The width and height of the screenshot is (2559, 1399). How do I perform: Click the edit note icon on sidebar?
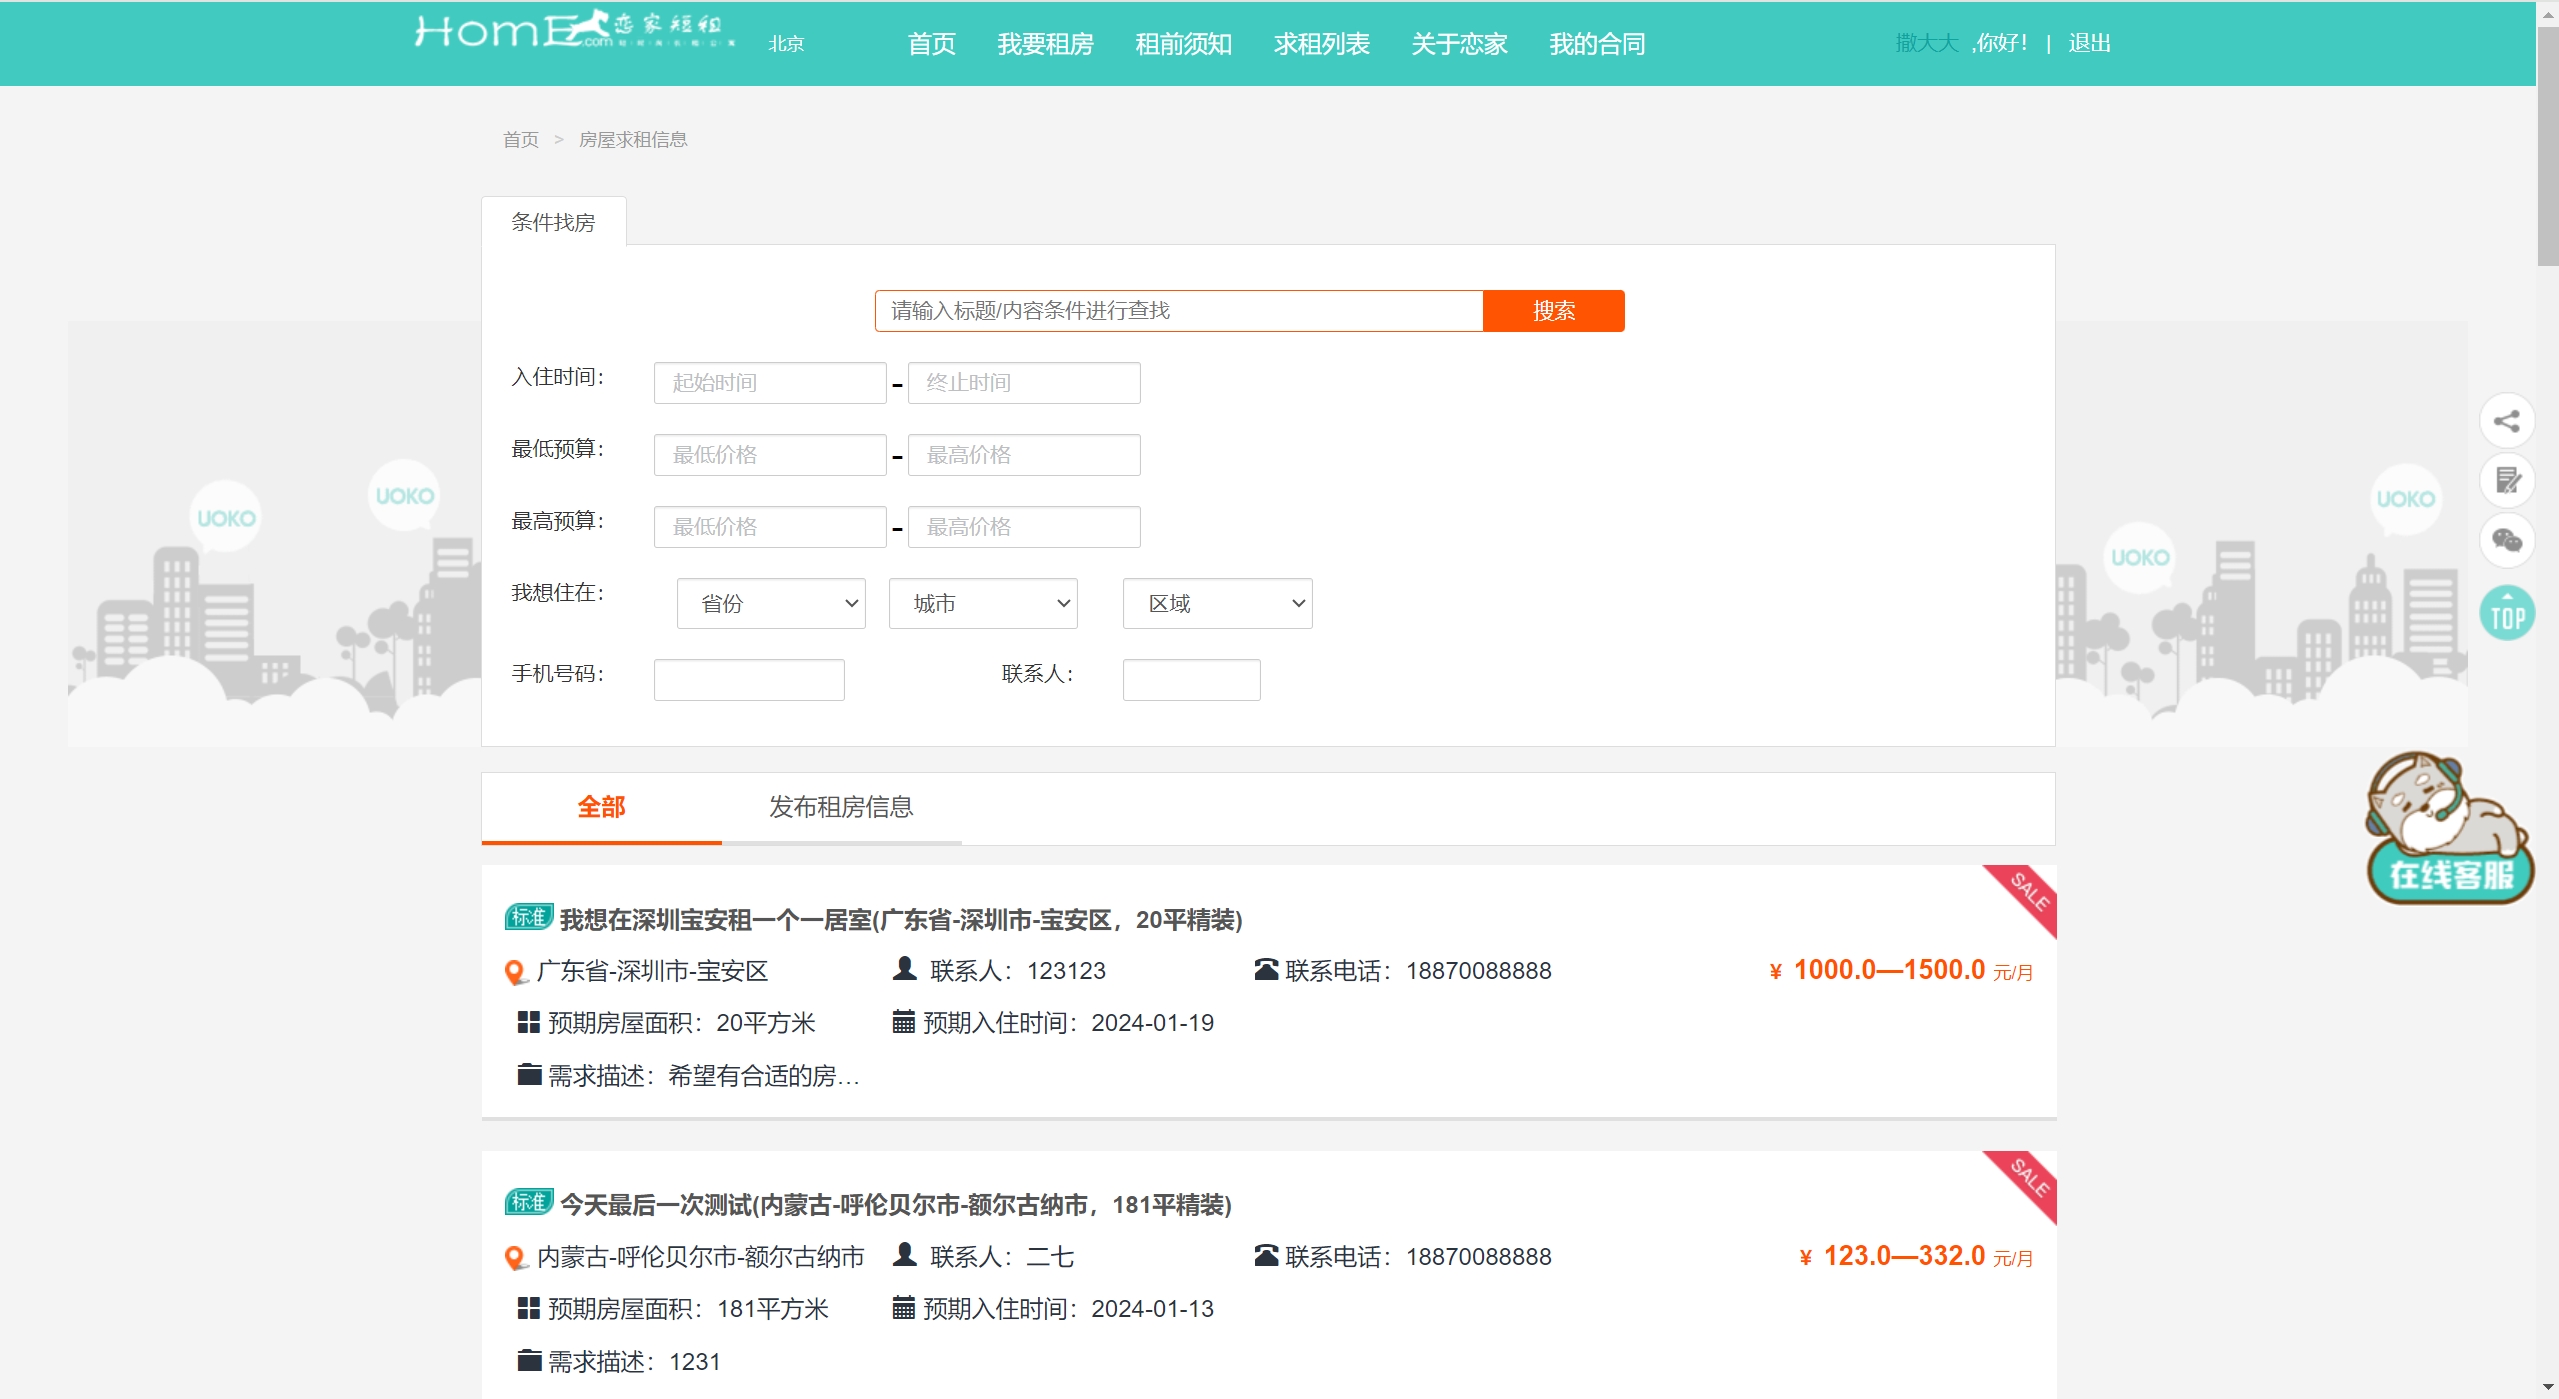click(2506, 481)
